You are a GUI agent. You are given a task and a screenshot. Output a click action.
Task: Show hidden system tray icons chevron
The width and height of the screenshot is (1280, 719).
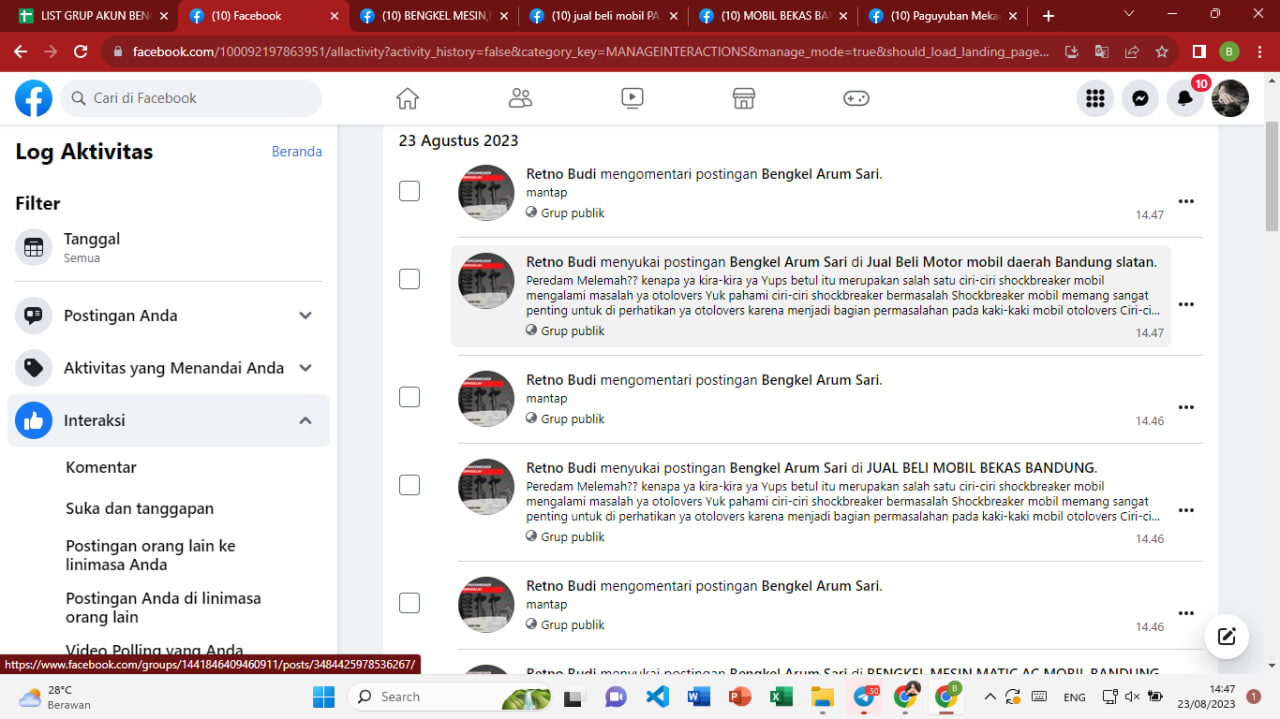(x=990, y=696)
